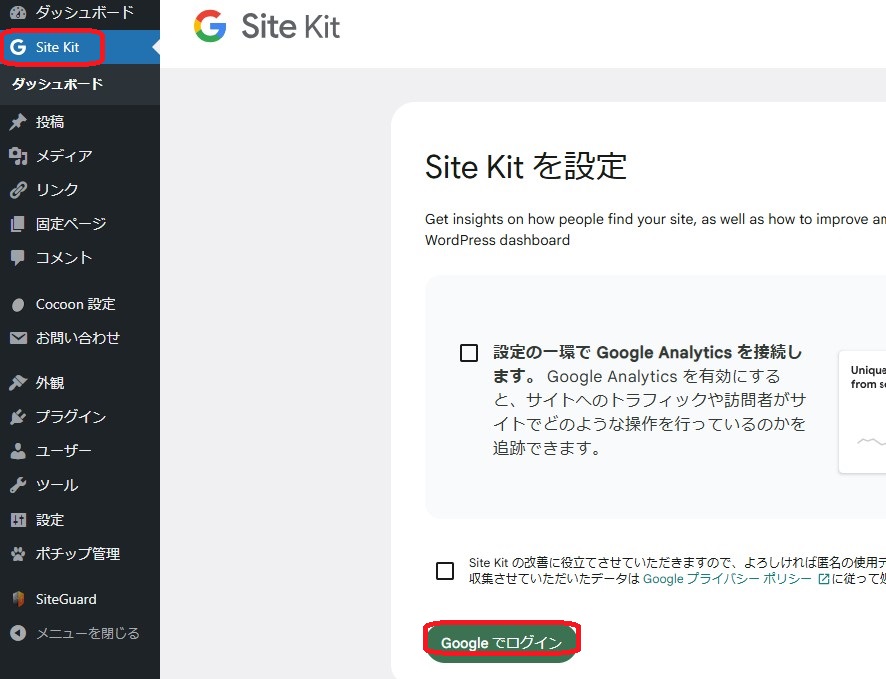
Task: Click the speech bubble icon beside コメント
Action: coord(18,258)
